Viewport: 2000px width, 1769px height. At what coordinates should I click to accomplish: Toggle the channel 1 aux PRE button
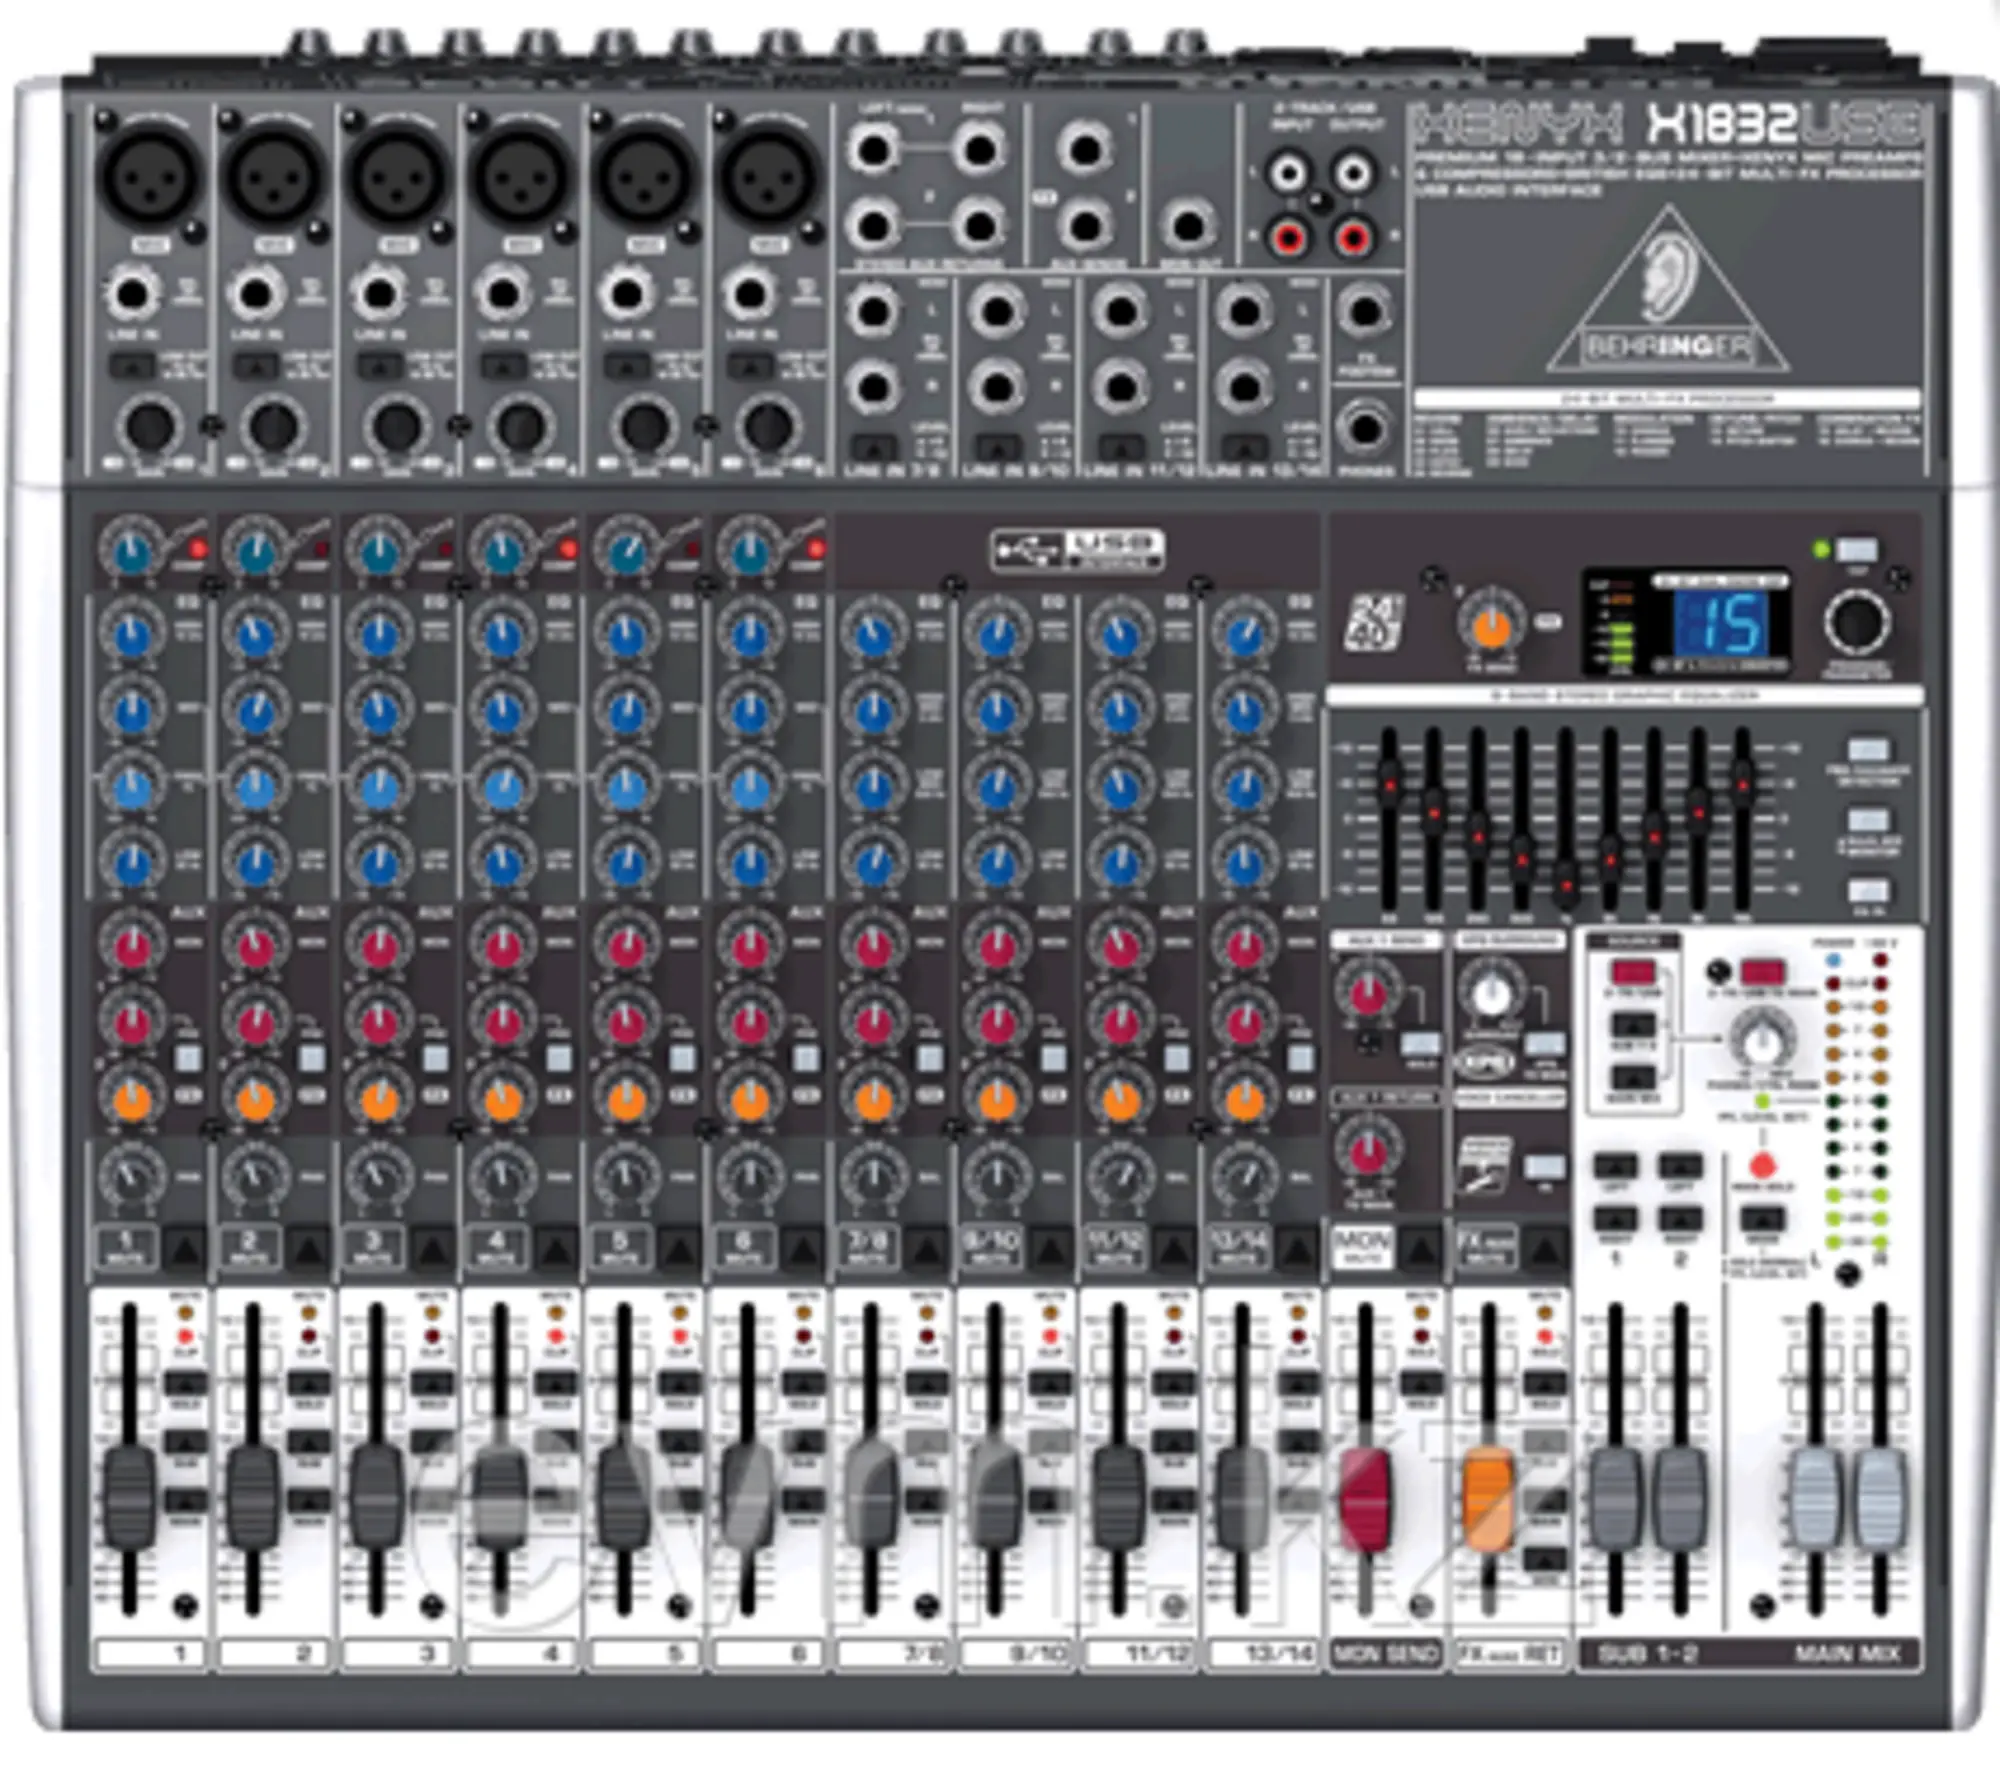coord(187,1057)
